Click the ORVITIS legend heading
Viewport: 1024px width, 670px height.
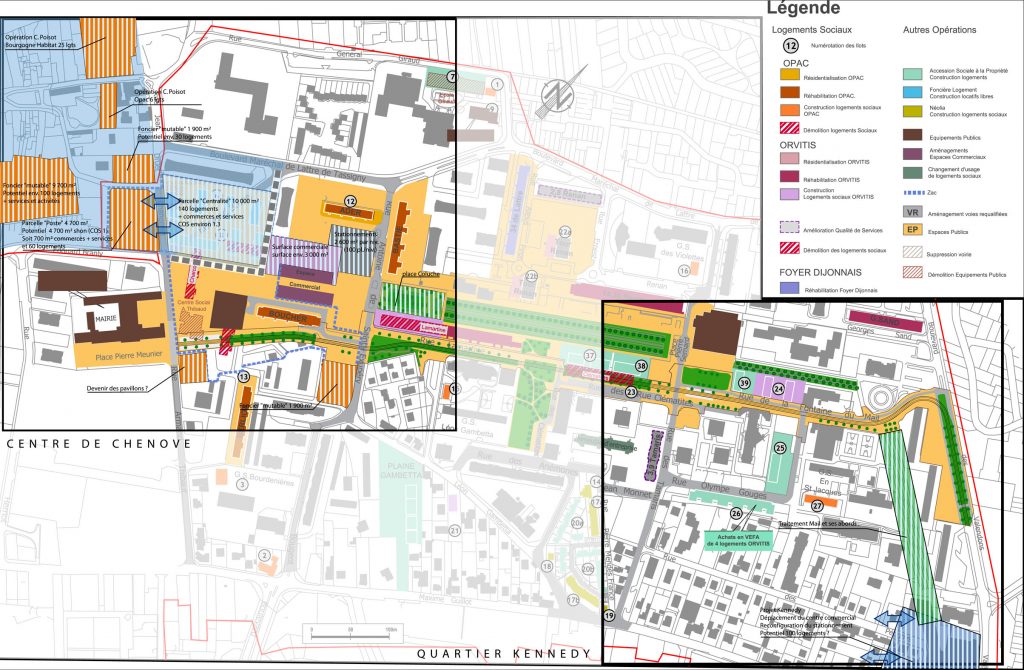797,145
